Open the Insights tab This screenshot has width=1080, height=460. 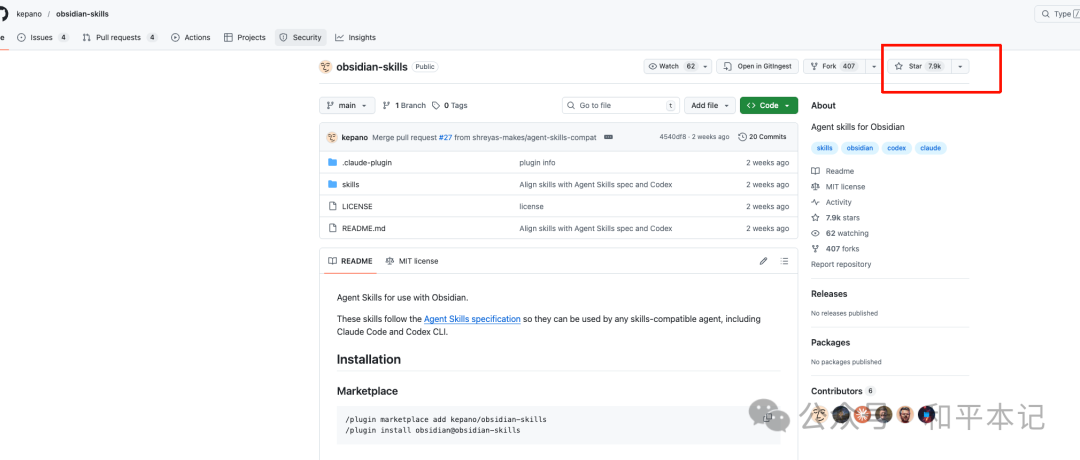pyautogui.click(x=355, y=38)
